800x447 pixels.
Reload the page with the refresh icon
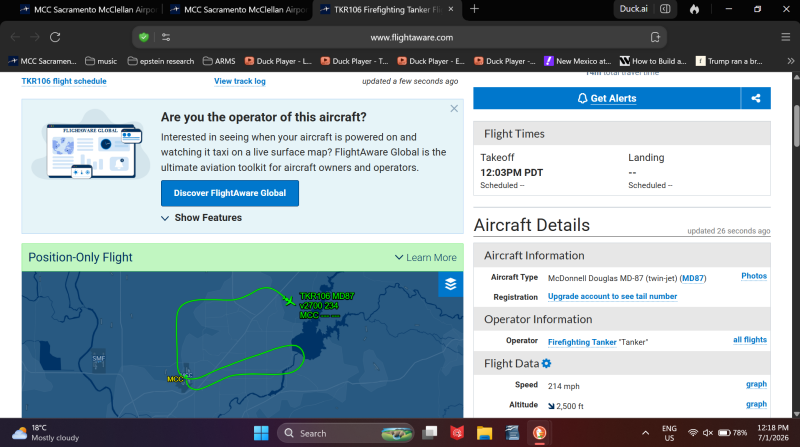(55, 37)
